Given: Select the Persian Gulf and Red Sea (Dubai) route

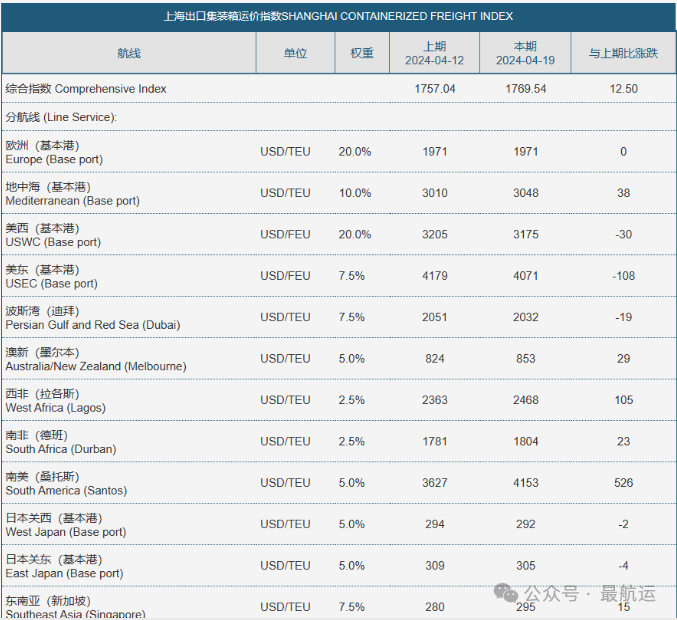Looking at the screenshot, I should [93, 318].
